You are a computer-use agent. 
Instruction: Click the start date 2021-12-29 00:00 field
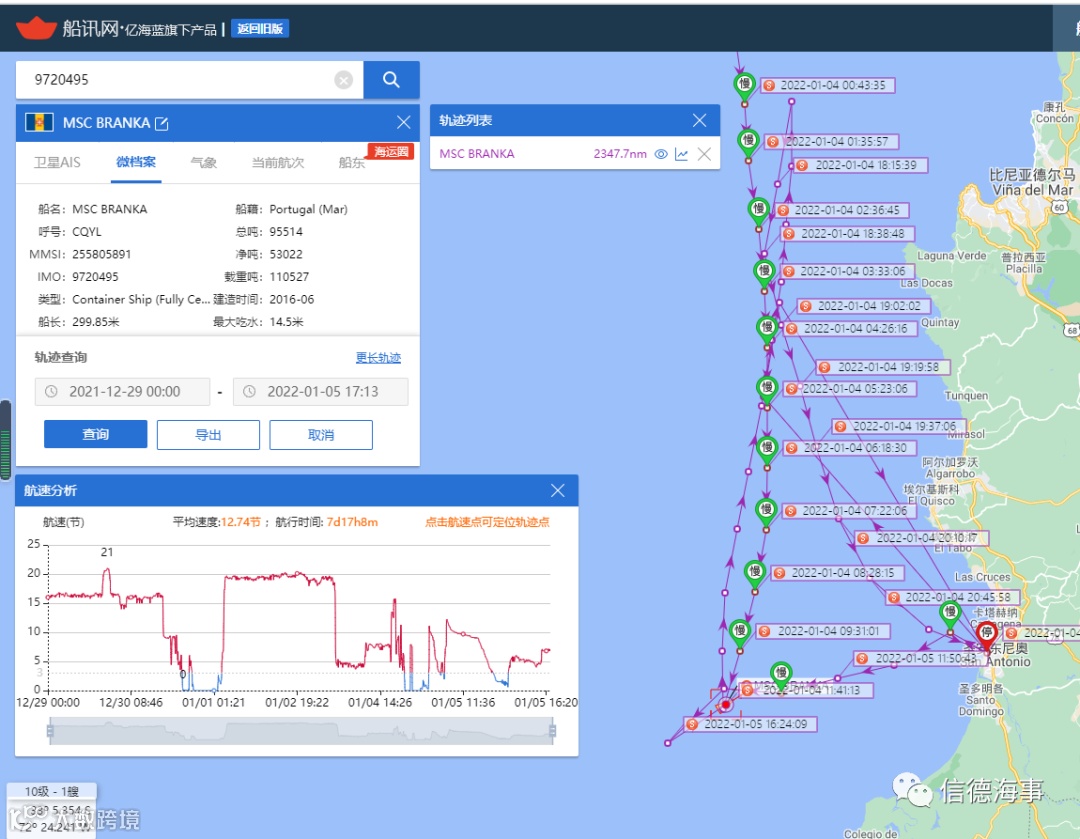pyautogui.click(x=123, y=391)
